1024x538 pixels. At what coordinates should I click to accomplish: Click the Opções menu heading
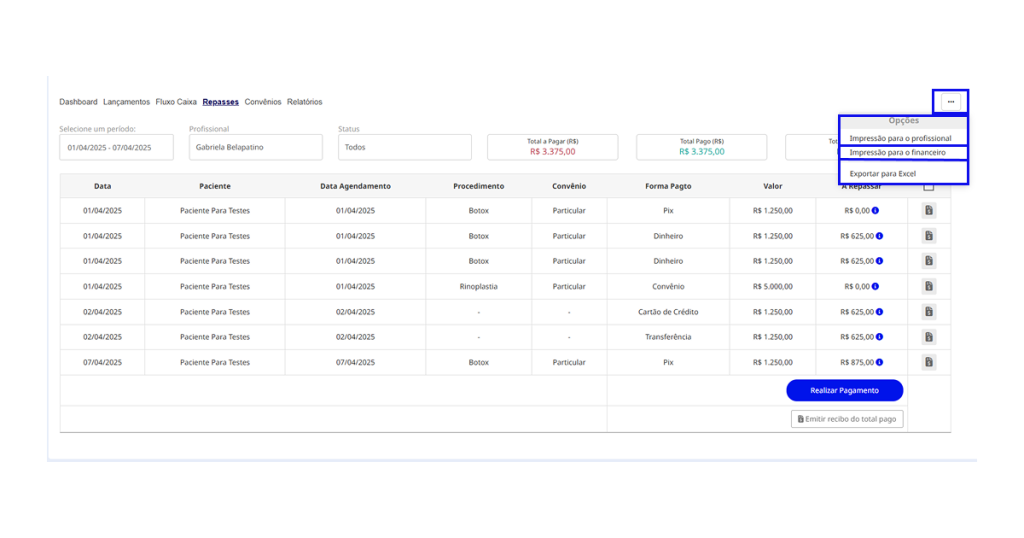pos(903,121)
